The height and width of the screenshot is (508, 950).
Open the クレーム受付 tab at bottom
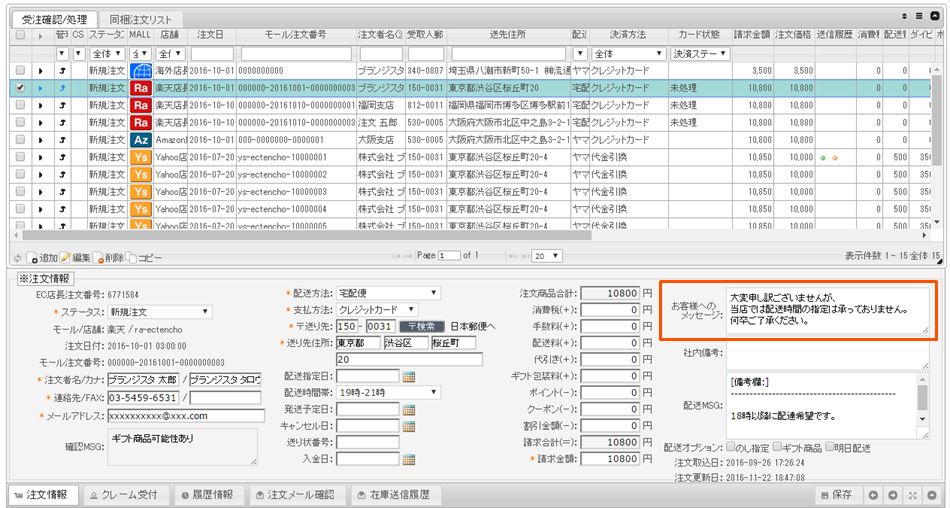[x=123, y=495]
